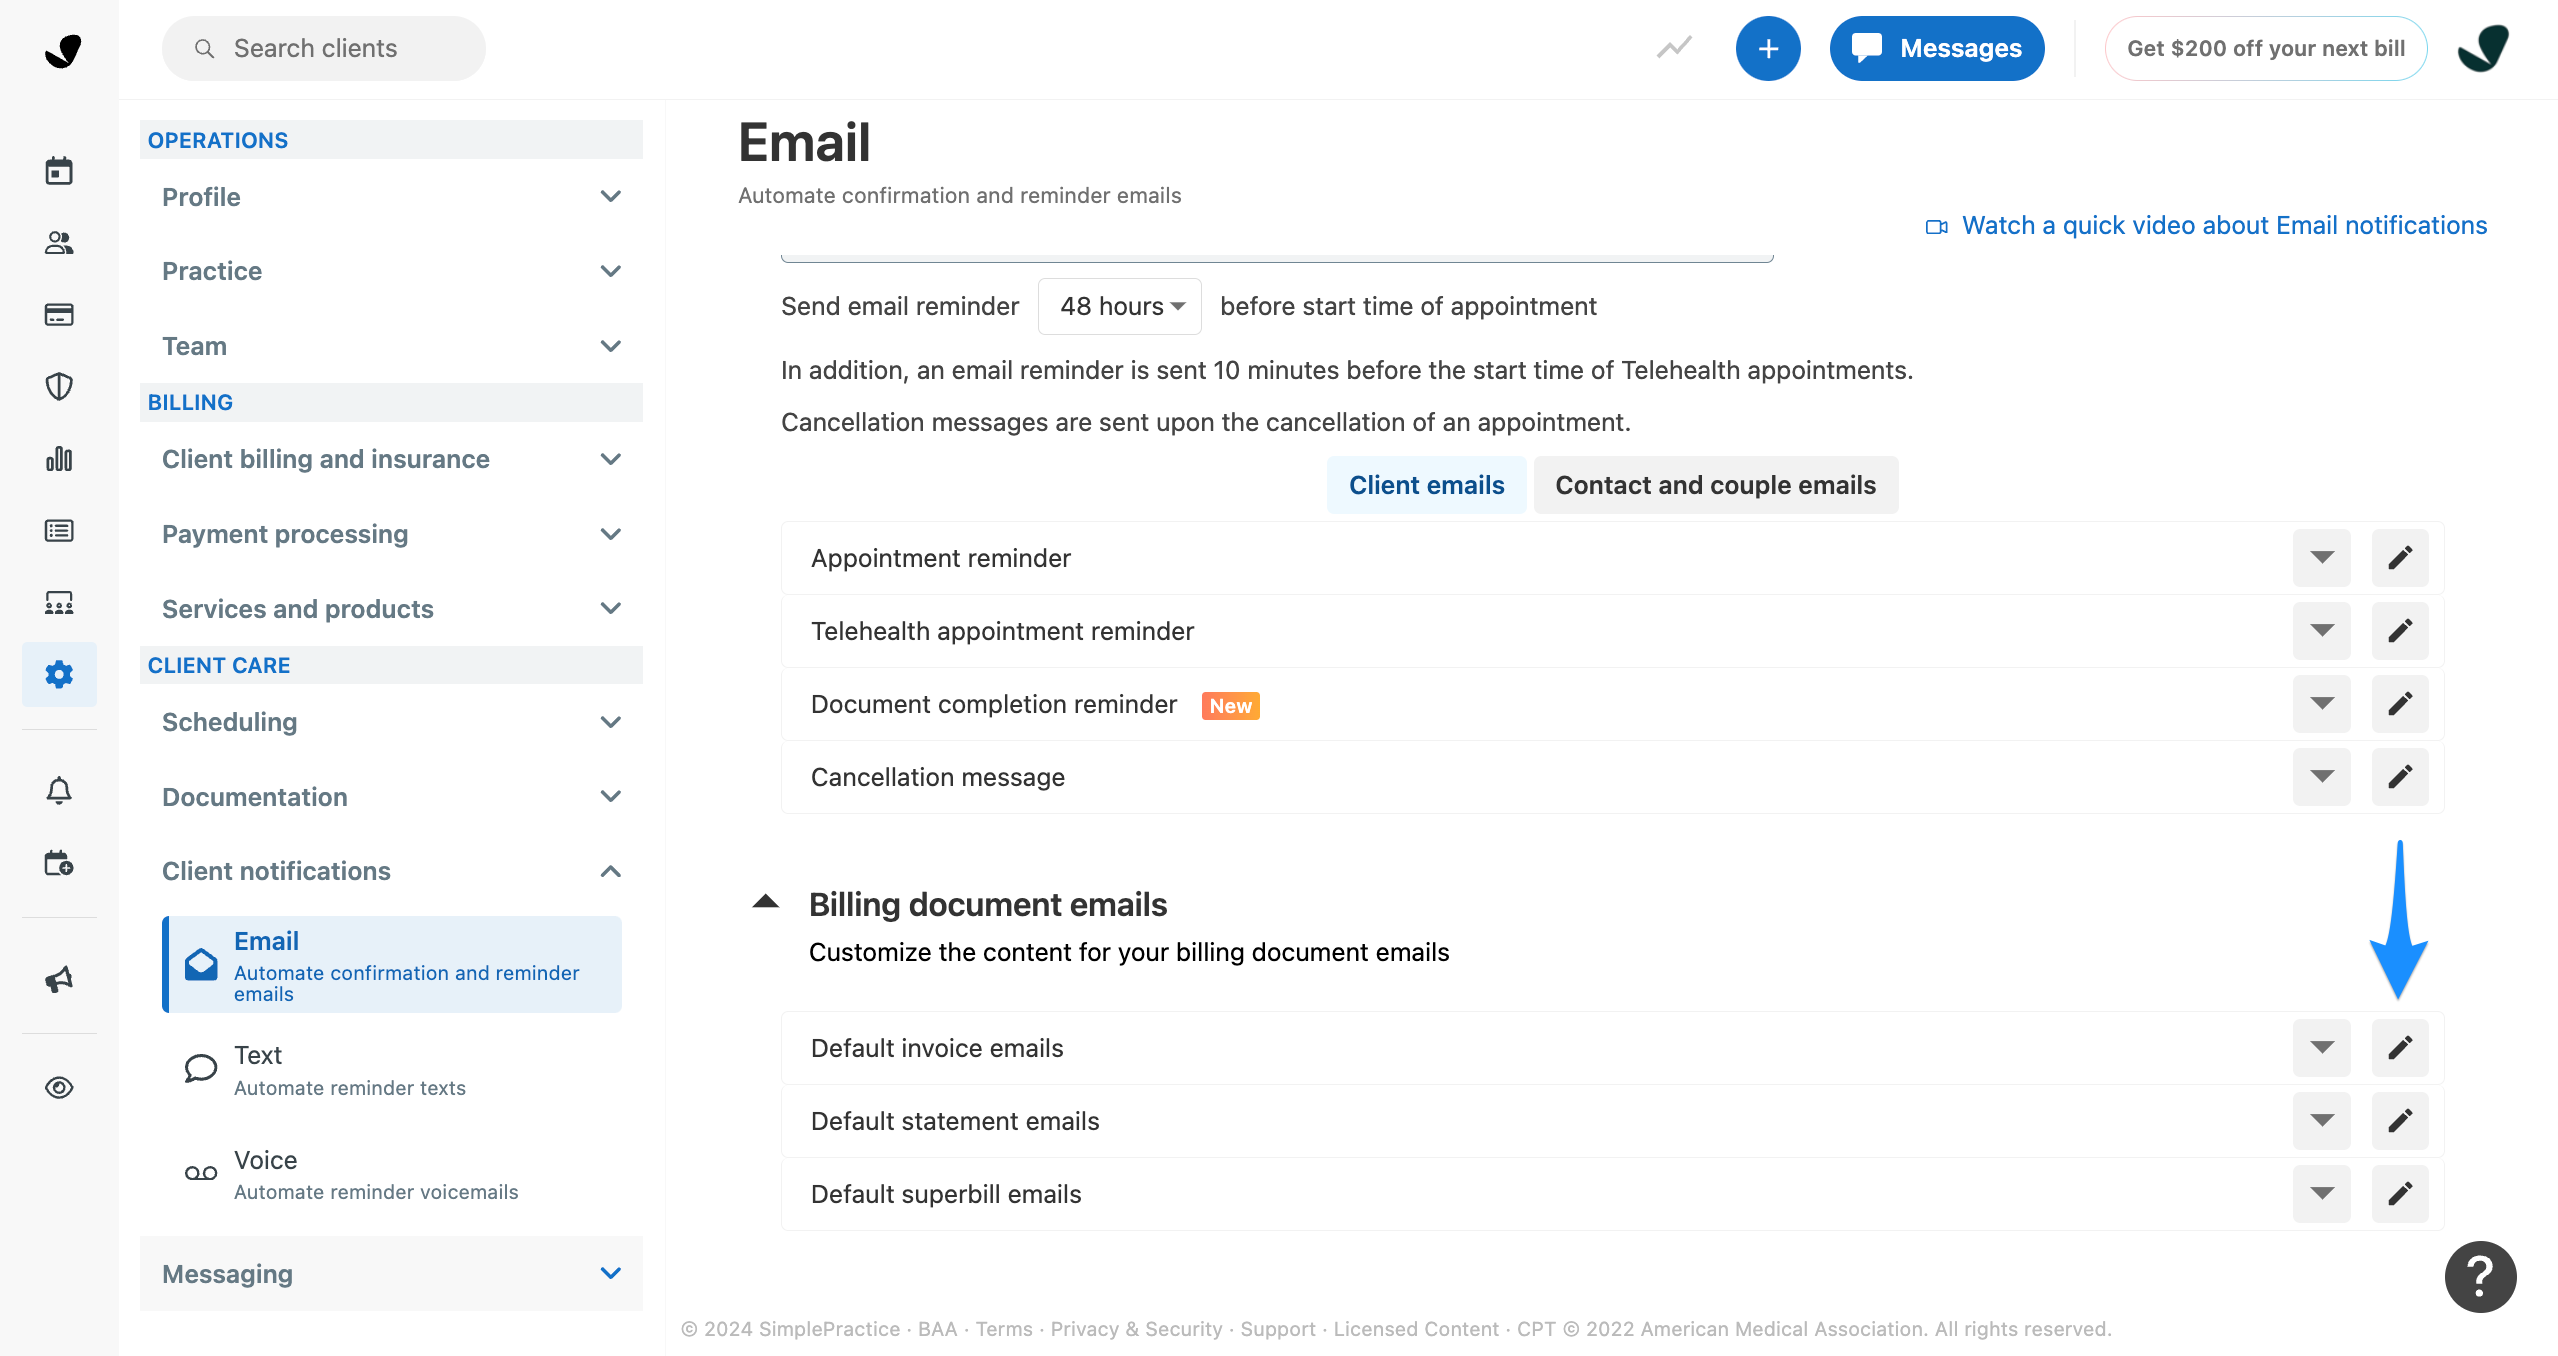Open the 48 hours reminder dropdown

pyautogui.click(x=1120, y=306)
